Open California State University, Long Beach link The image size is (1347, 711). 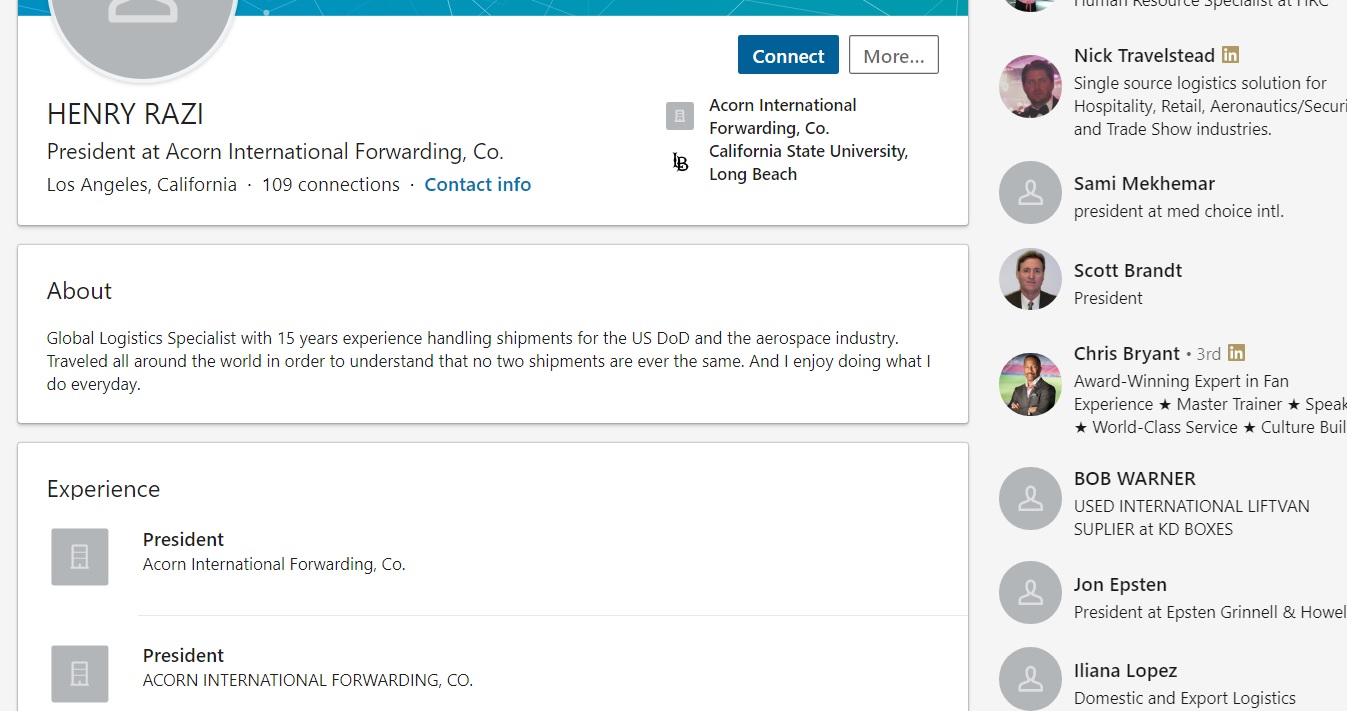coord(808,162)
